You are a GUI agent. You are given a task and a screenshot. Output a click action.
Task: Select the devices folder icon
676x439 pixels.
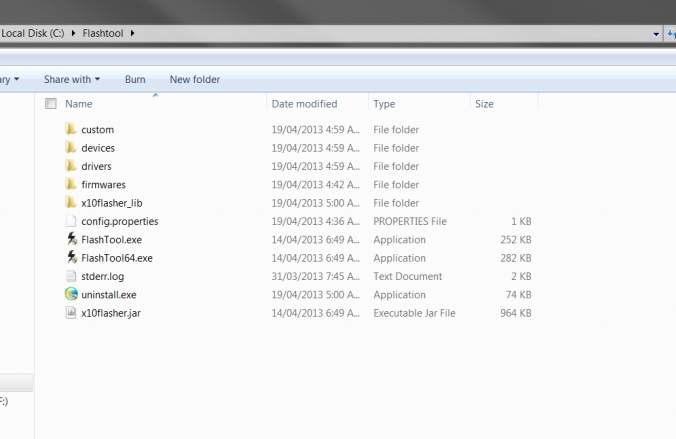pyautogui.click(x=71, y=147)
